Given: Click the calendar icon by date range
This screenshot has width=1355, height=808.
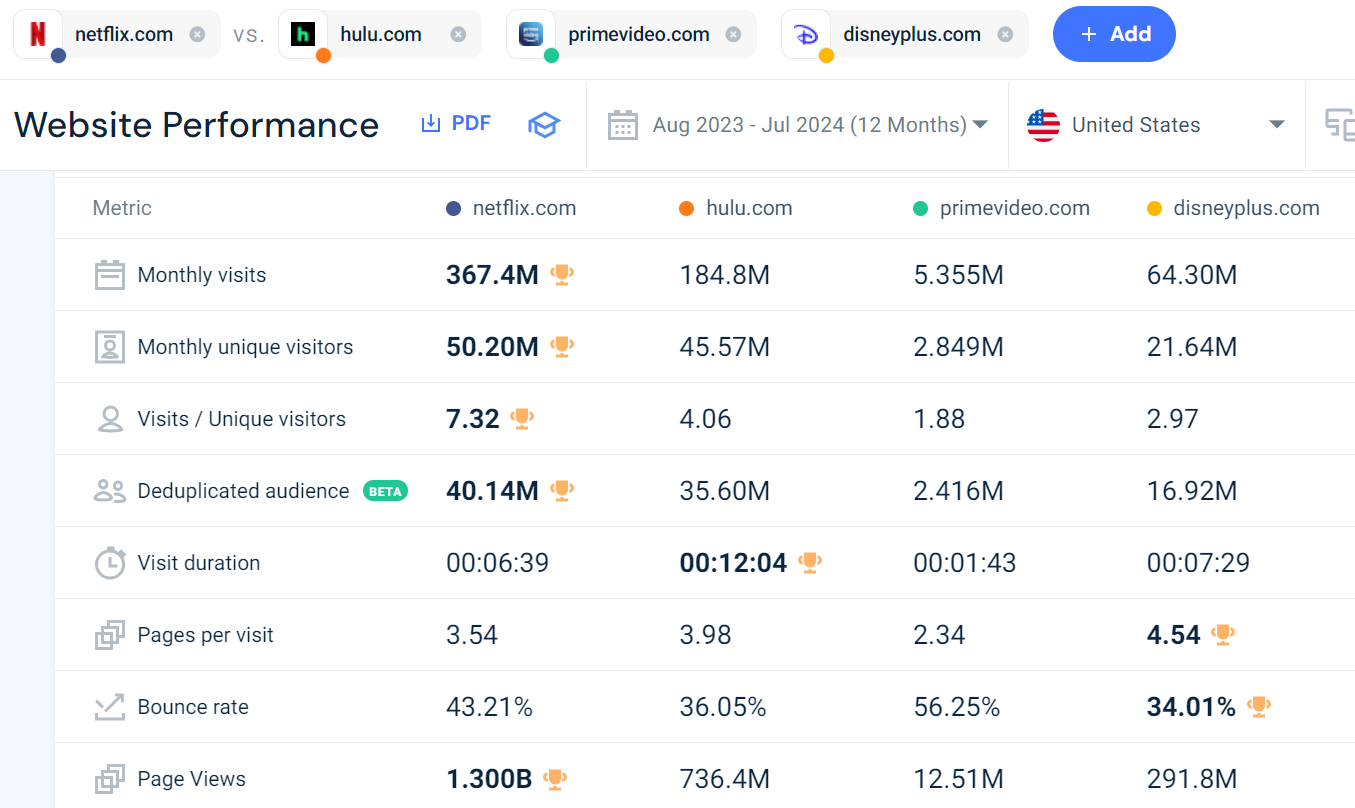Looking at the screenshot, I should [622, 125].
